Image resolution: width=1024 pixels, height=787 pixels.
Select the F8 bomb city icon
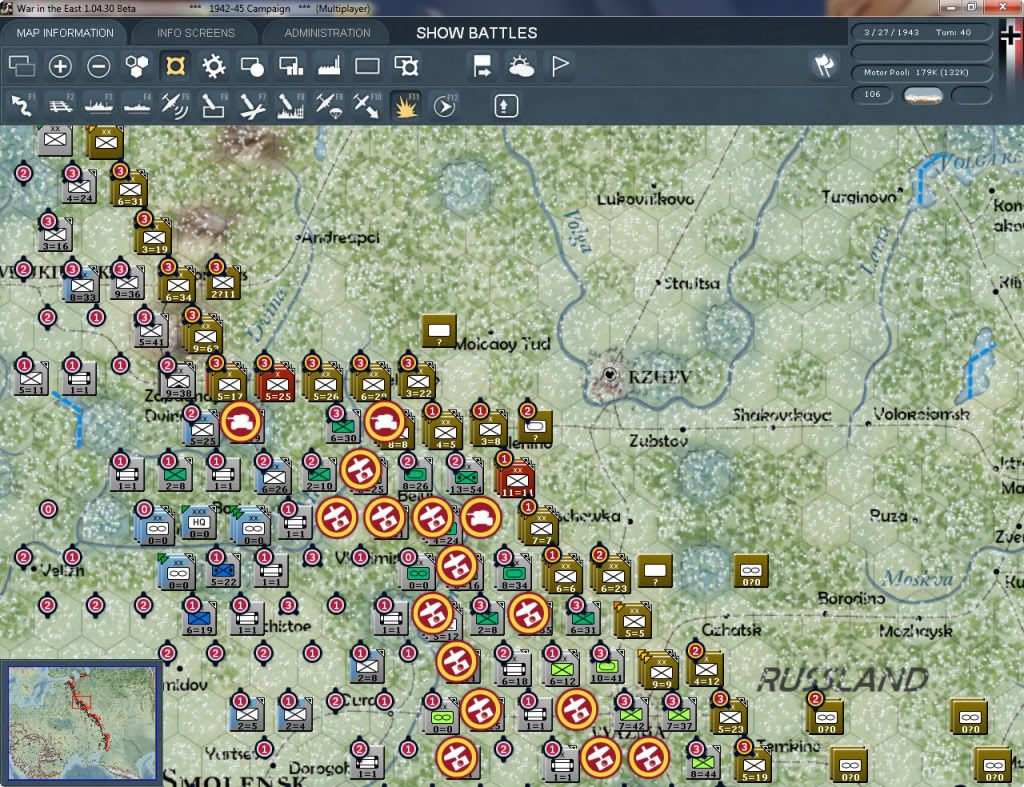point(291,106)
